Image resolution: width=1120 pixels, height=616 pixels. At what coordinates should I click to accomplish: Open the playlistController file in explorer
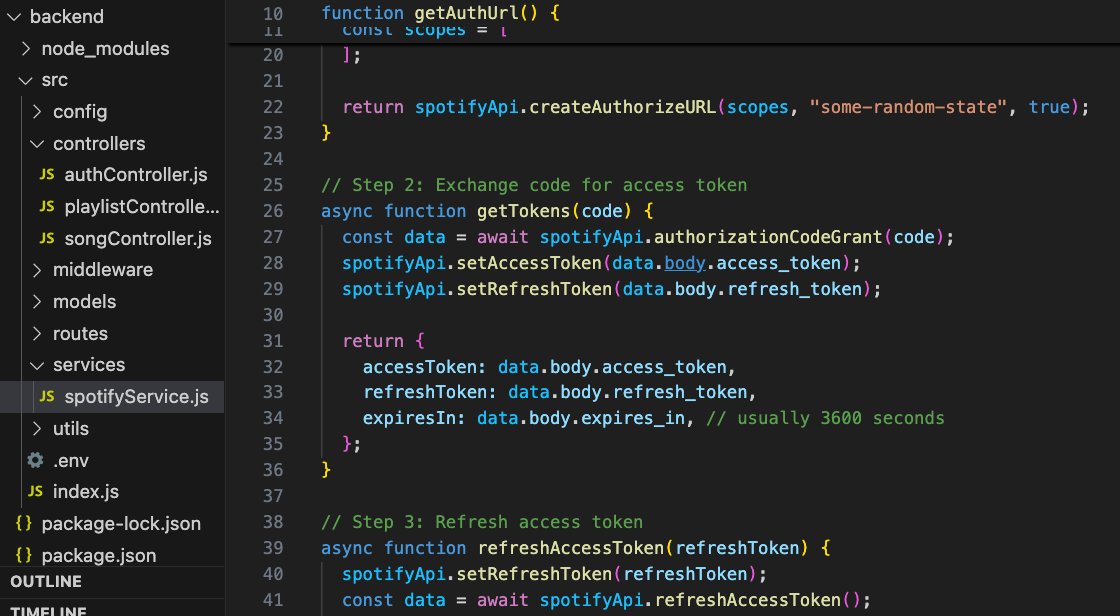[141, 207]
